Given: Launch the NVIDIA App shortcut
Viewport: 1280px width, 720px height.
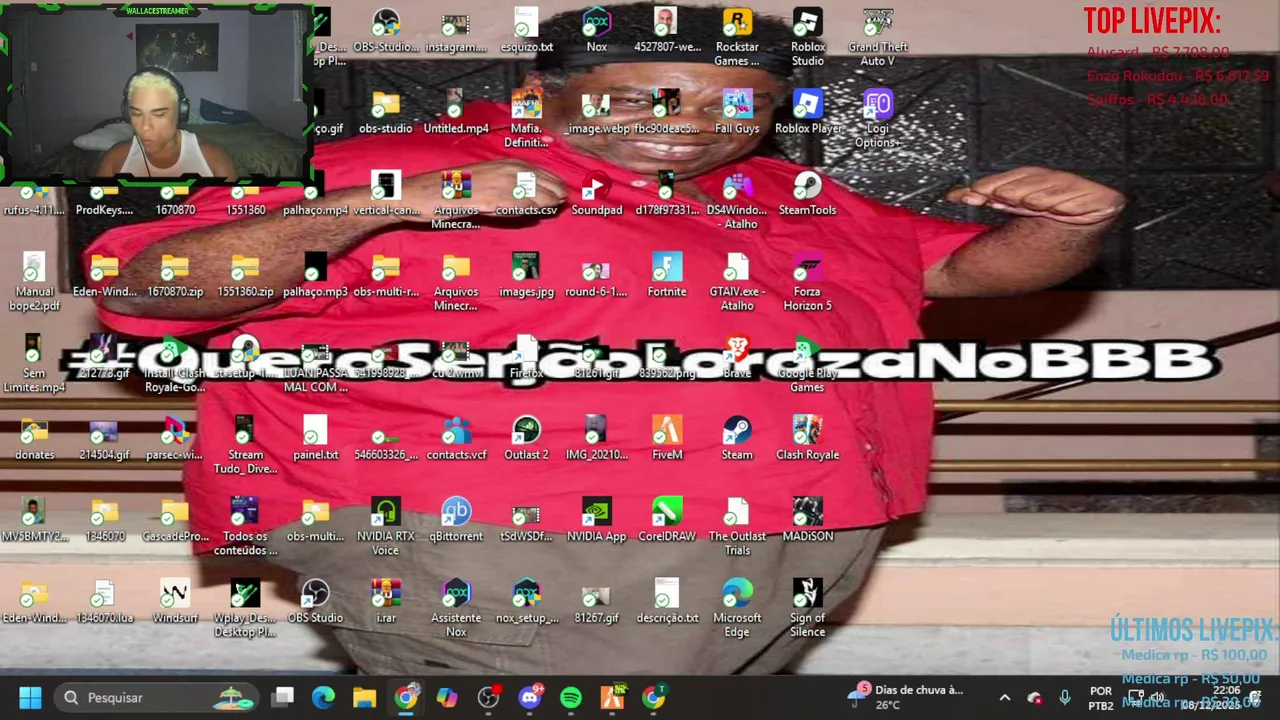Looking at the screenshot, I should (x=597, y=520).
